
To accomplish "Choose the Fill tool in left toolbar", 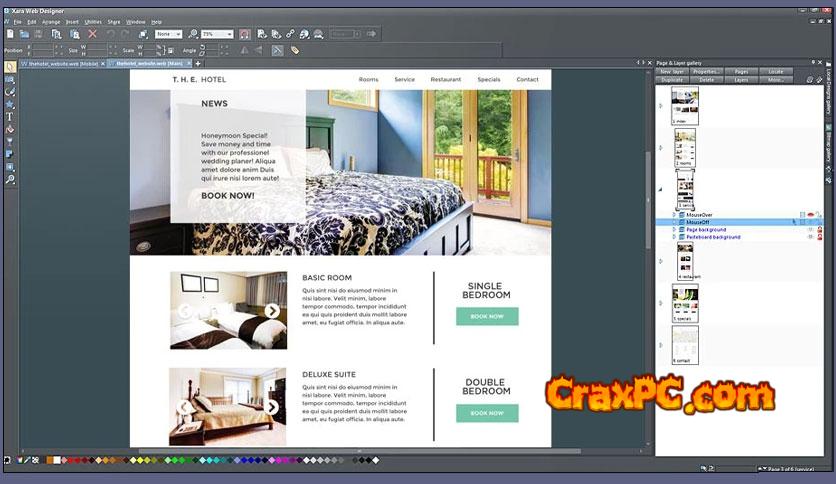I will tap(10, 129).
